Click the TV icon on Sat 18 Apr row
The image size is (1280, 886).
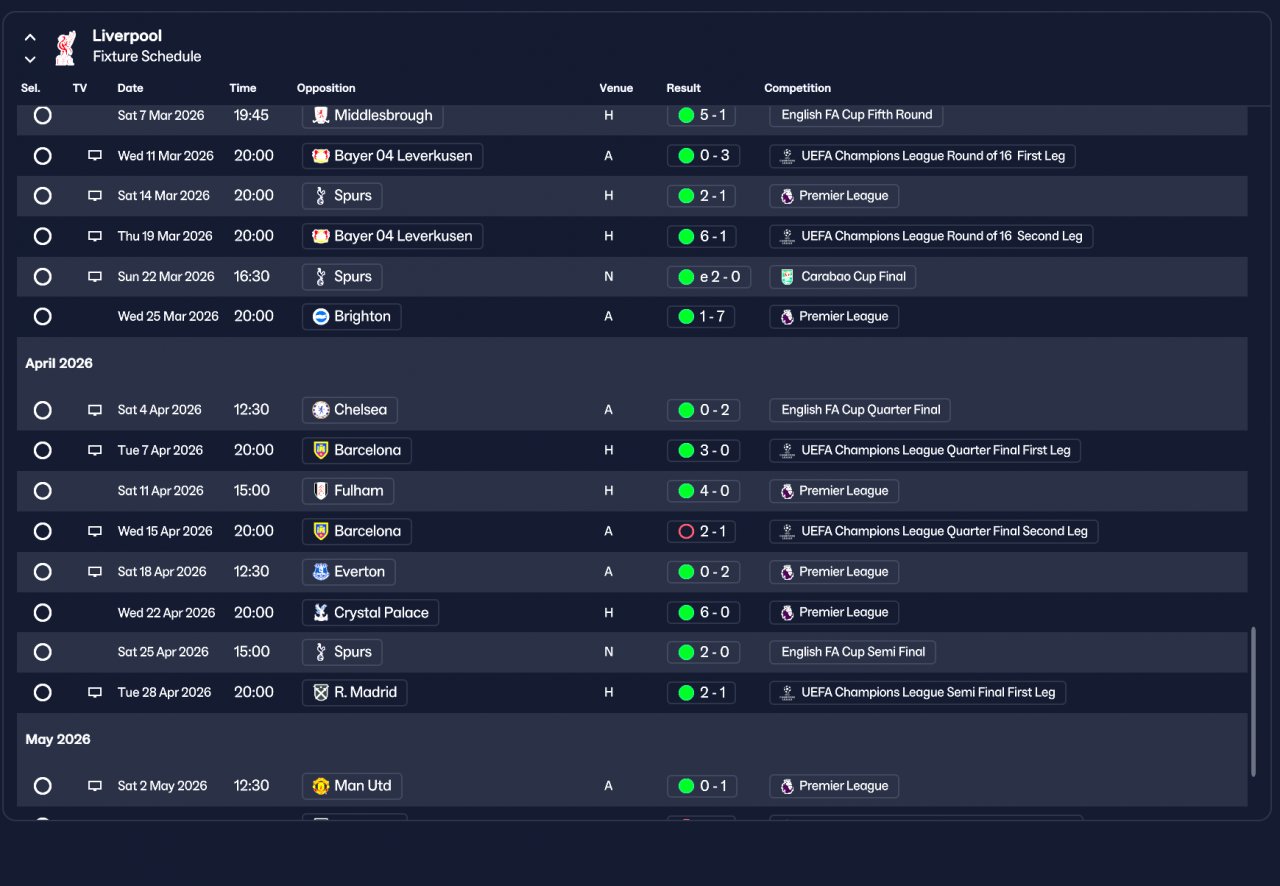coord(95,572)
